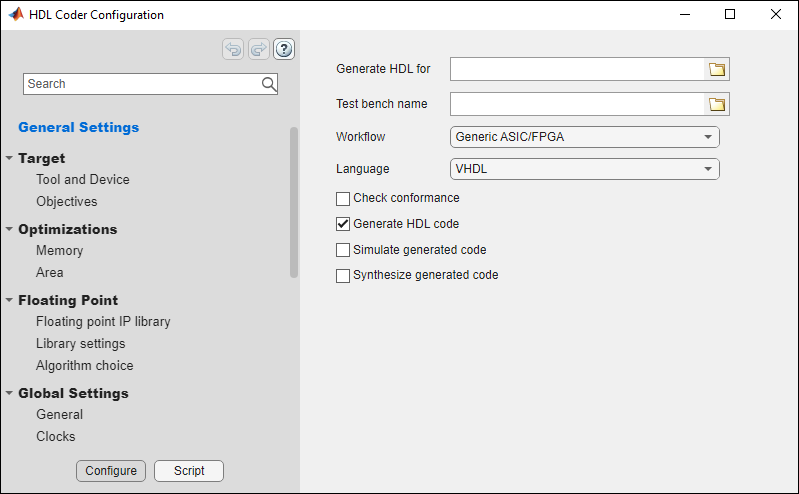Click the Configure button

[111, 471]
